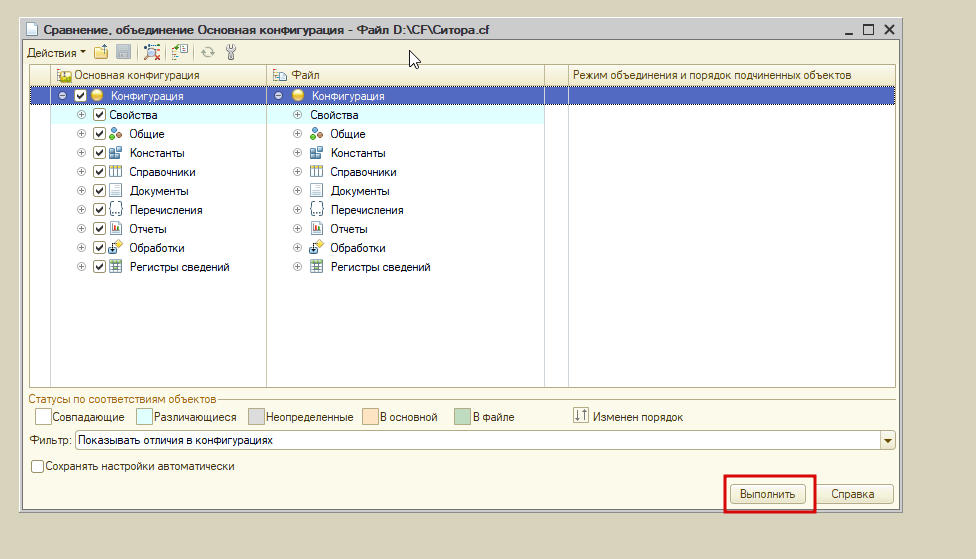The height and width of the screenshot is (559, 976).
Task: Select Свойства label in the Файл column
Action: pyautogui.click(x=334, y=115)
